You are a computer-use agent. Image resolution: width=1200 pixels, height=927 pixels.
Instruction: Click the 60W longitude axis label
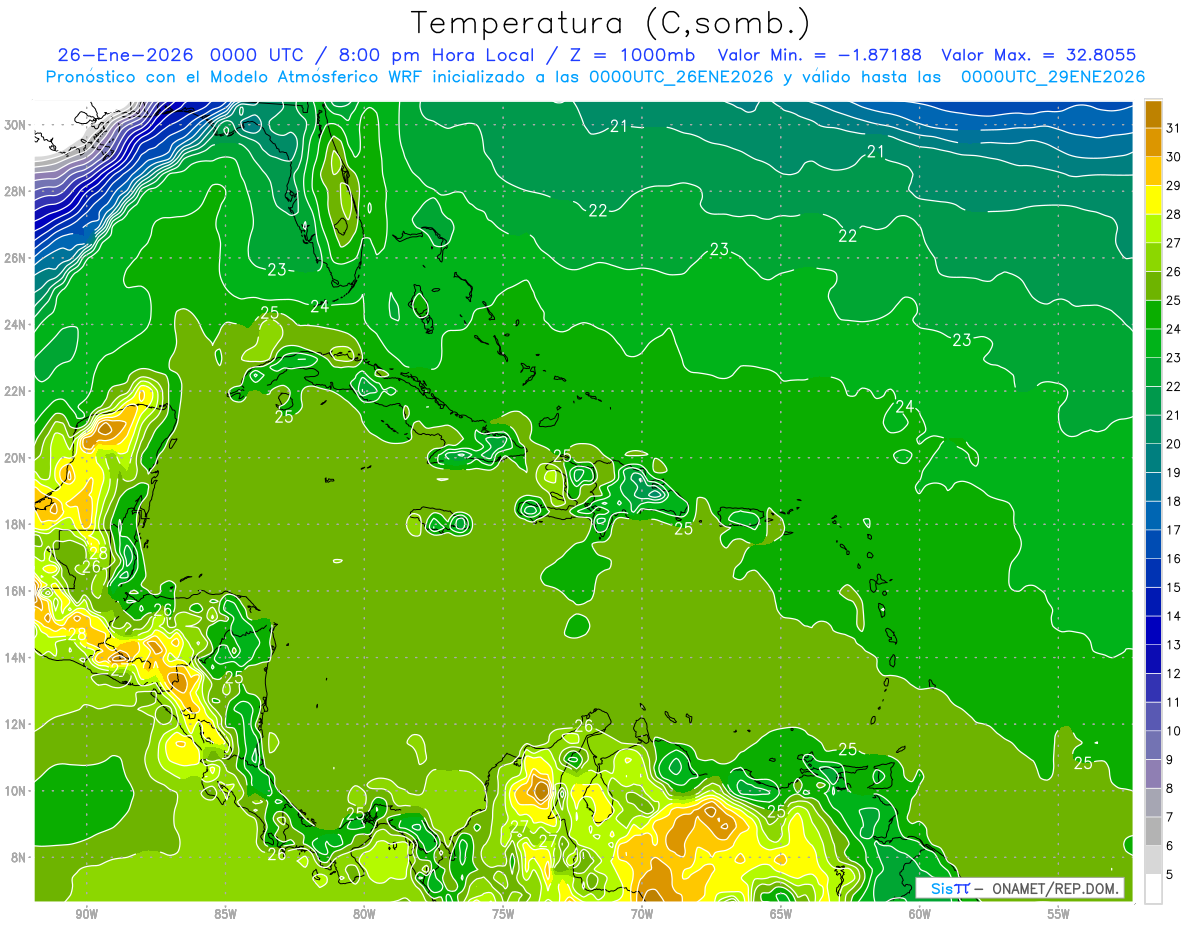coord(919,914)
